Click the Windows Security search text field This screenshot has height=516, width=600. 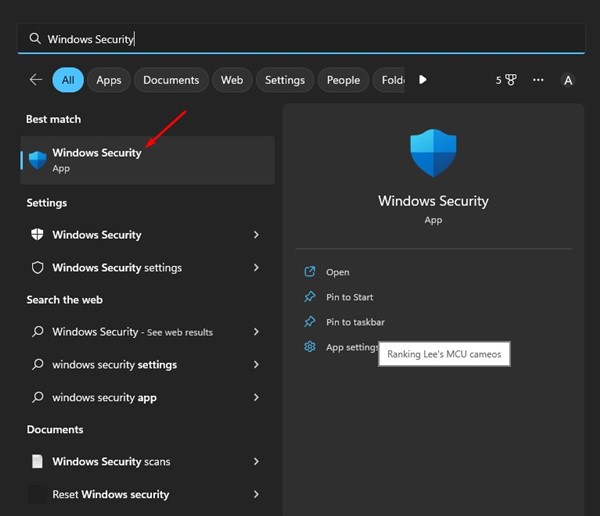coord(301,39)
